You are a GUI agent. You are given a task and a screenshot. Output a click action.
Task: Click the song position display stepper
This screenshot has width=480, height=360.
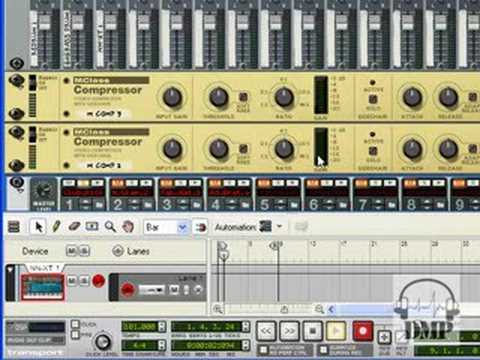pos(246,326)
